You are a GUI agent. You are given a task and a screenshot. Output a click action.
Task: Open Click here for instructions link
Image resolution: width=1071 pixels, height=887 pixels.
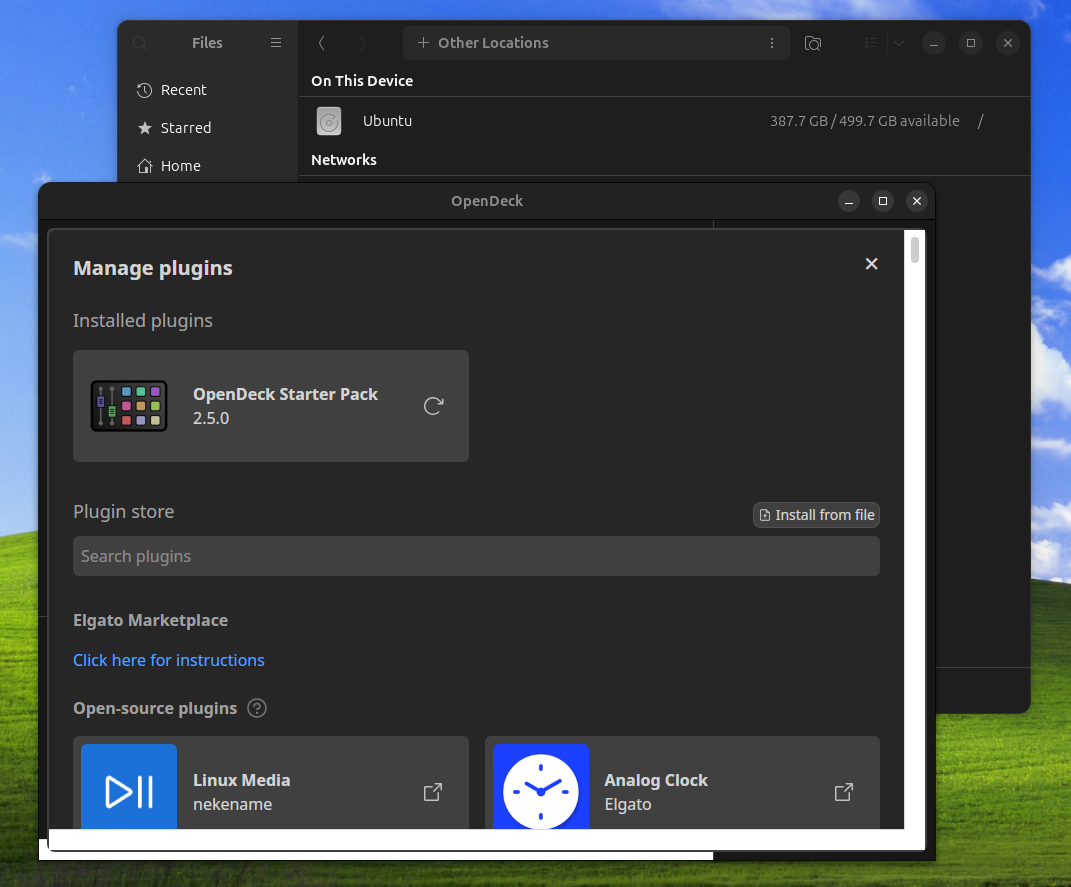[x=169, y=660]
